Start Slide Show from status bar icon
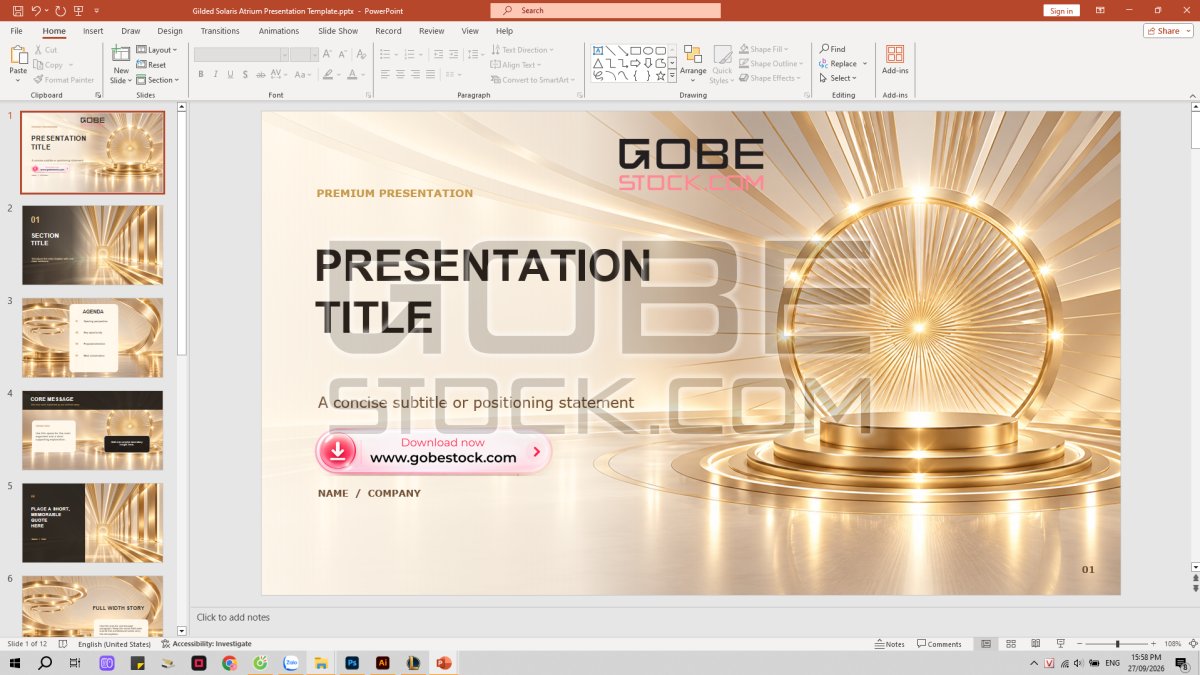Image resolution: width=1200 pixels, height=675 pixels. (x=1060, y=644)
